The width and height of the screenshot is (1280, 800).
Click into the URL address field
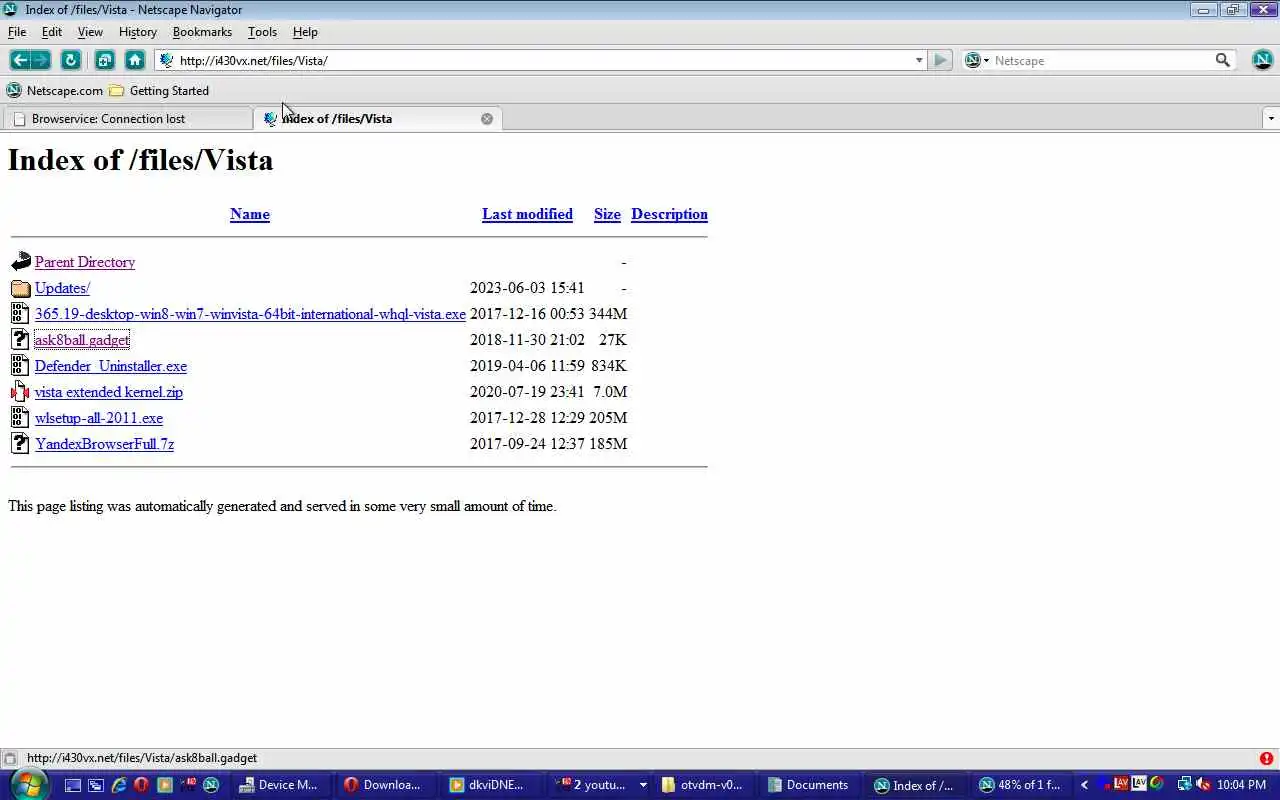(x=540, y=60)
